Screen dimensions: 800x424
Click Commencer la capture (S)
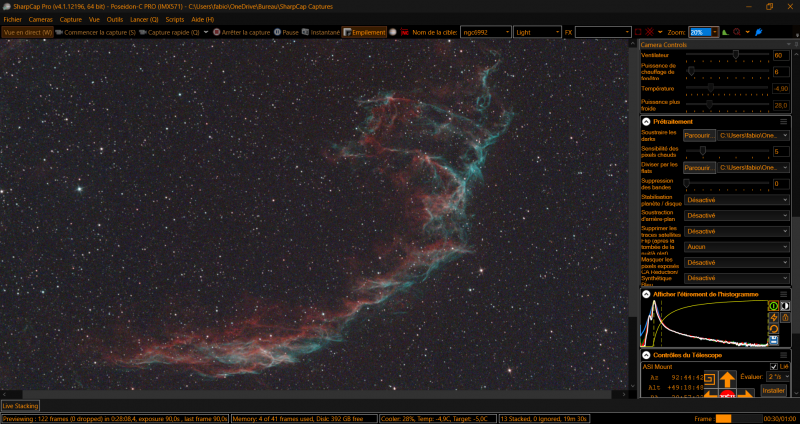click(x=96, y=32)
